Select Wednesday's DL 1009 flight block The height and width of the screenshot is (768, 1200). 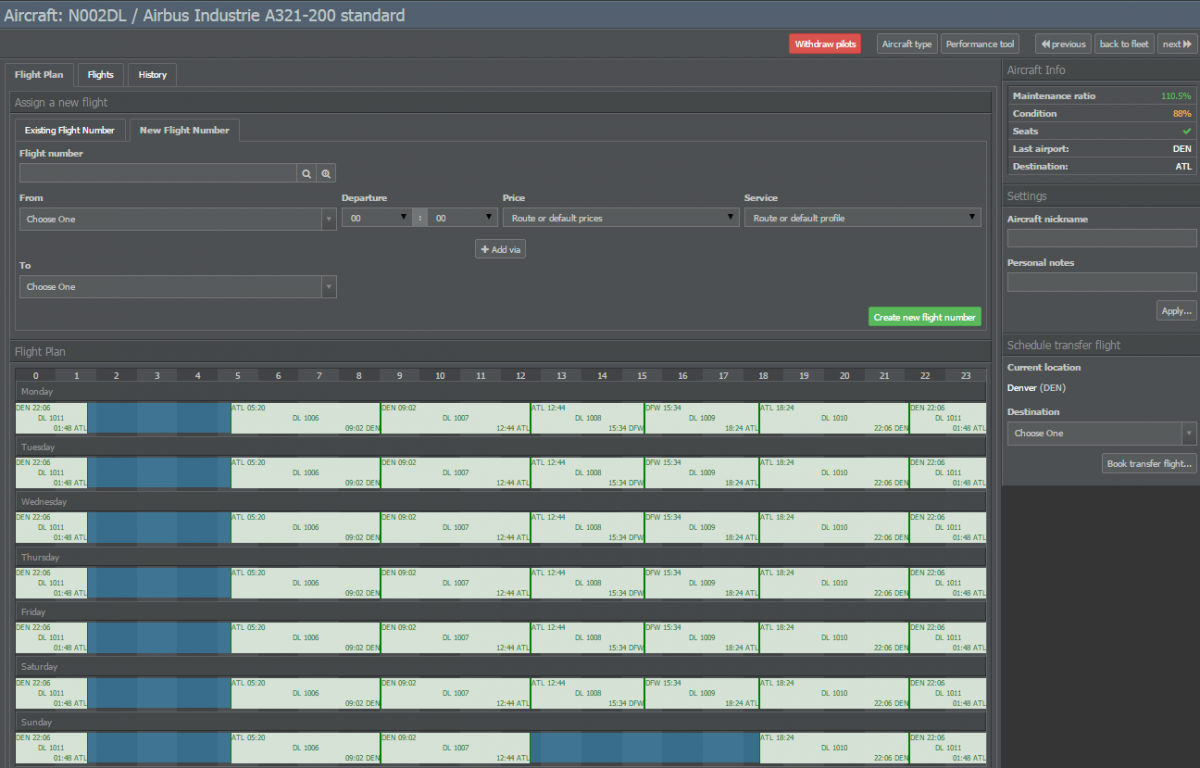click(x=702, y=528)
